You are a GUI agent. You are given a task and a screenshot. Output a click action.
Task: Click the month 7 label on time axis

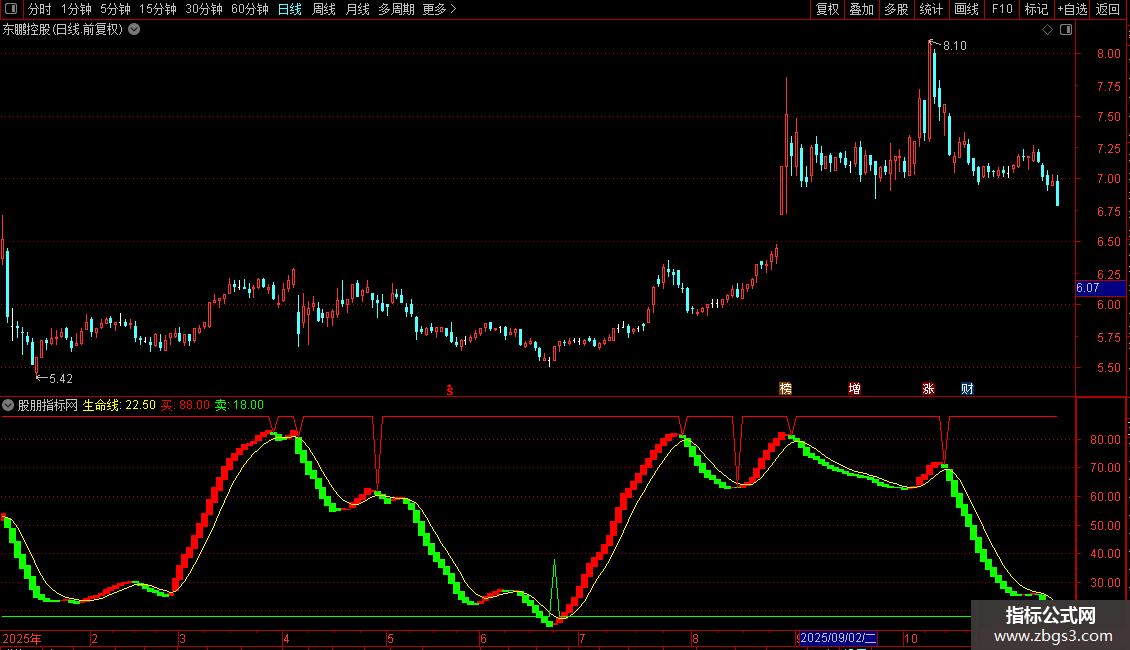582,638
